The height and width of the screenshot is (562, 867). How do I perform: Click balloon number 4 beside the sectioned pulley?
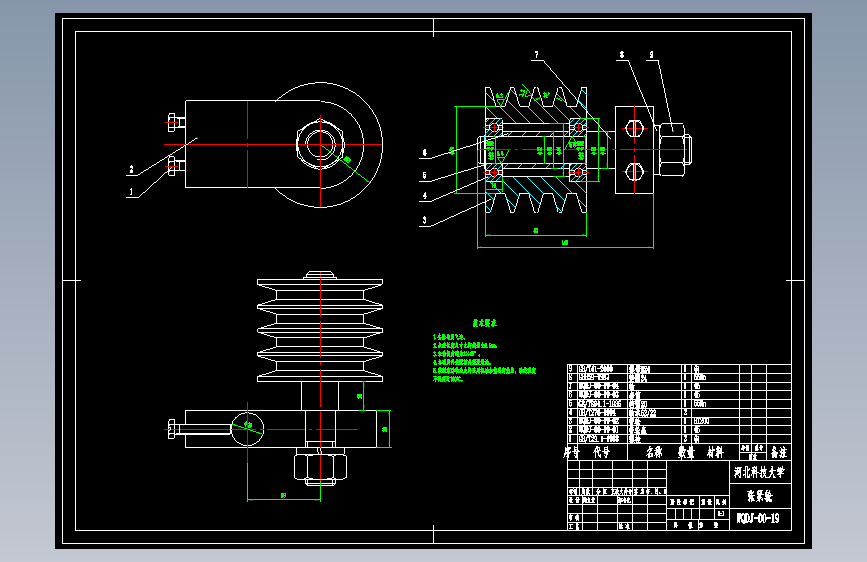click(424, 196)
